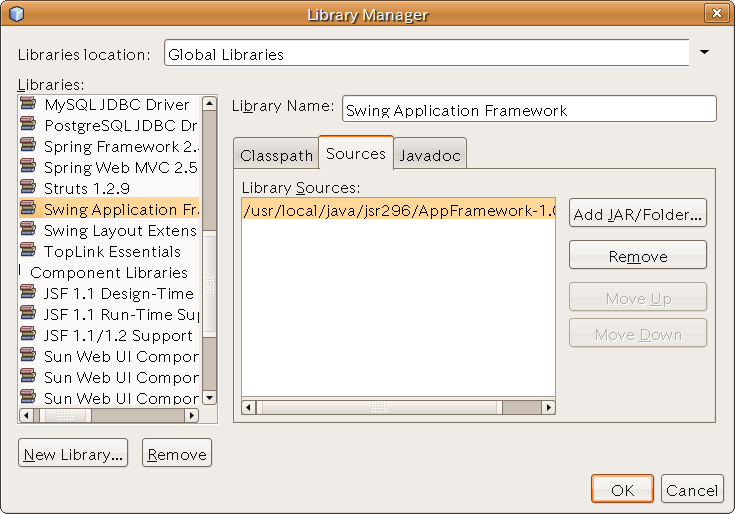Click the Struts 1.2.9 library icon
The height and width of the screenshot is (514, 735).
pos(30,189)
